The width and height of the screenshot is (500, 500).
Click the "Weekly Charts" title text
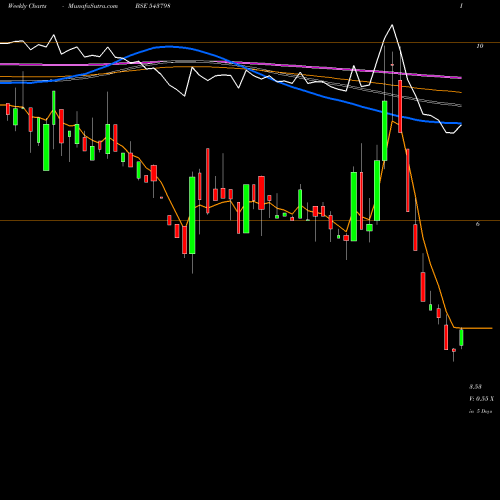[x=27, y=6]
